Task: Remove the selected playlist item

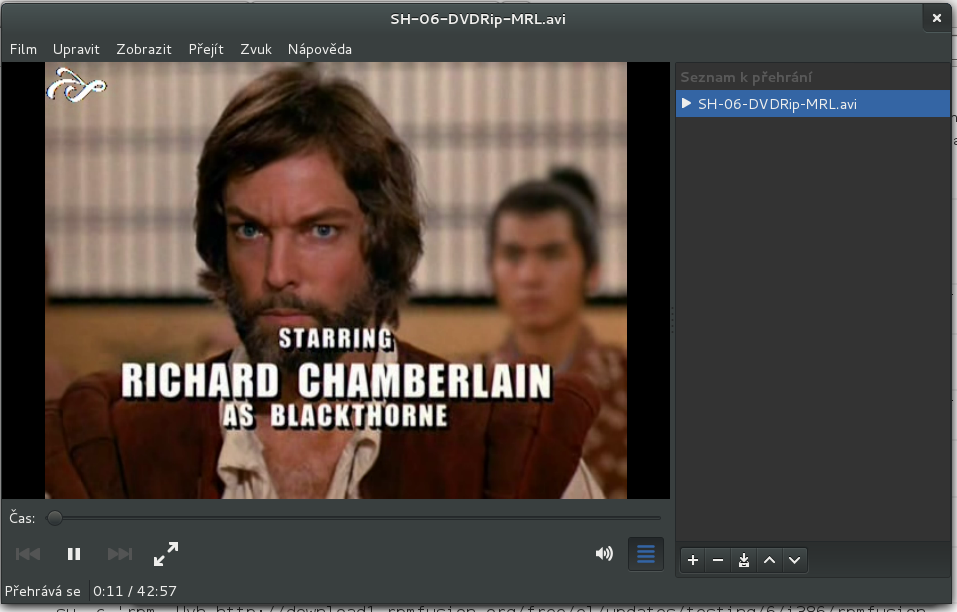Action: tap(718, 560)
